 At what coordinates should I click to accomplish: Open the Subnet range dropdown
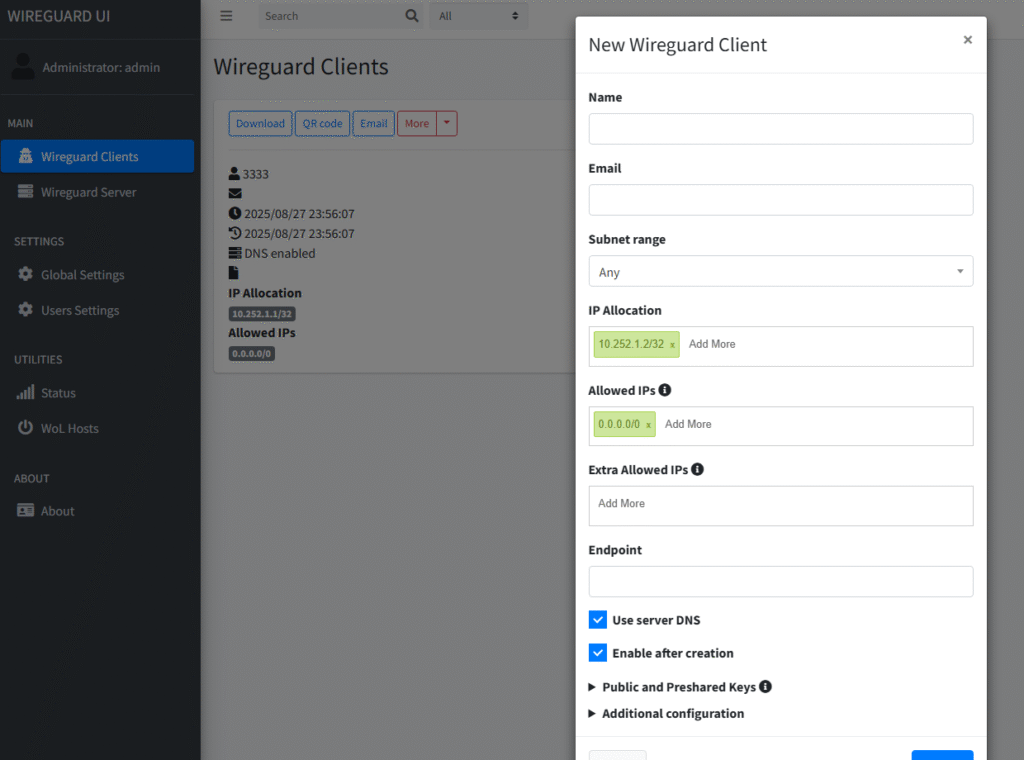780,272
